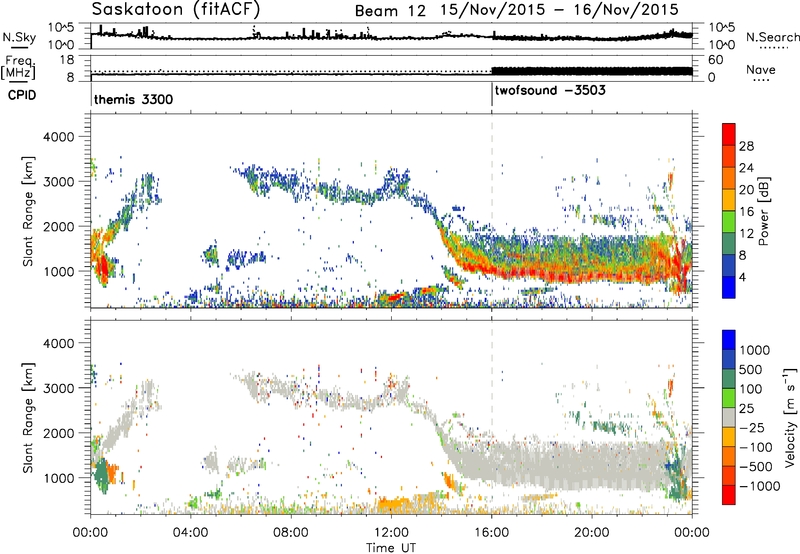Click the '10^5' label on the left noise axis
Viewport: 800px width, 554px height.
point(61,28)
